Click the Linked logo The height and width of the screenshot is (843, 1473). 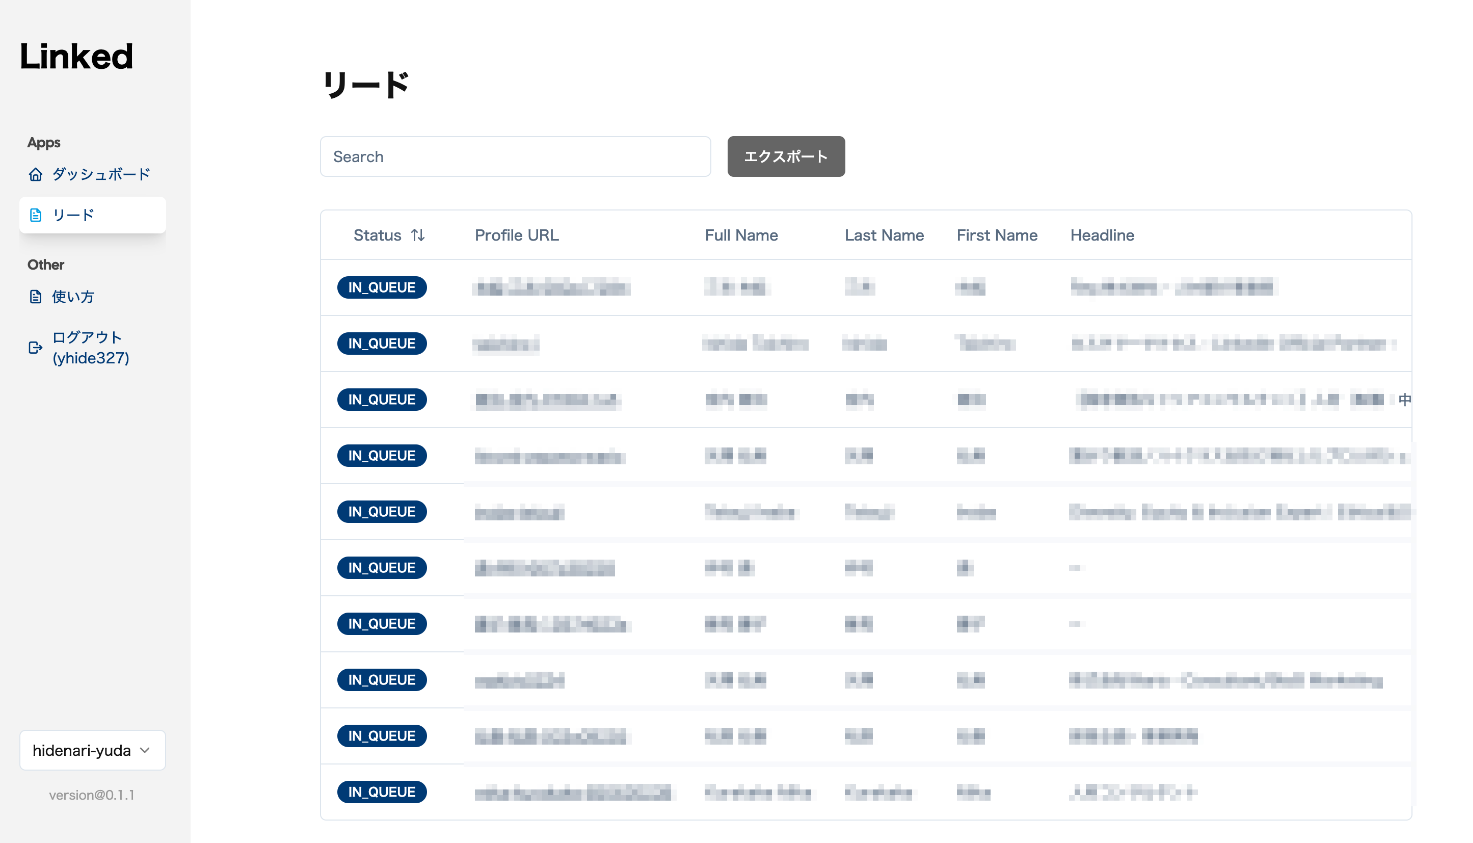click(x=75, y=56)
